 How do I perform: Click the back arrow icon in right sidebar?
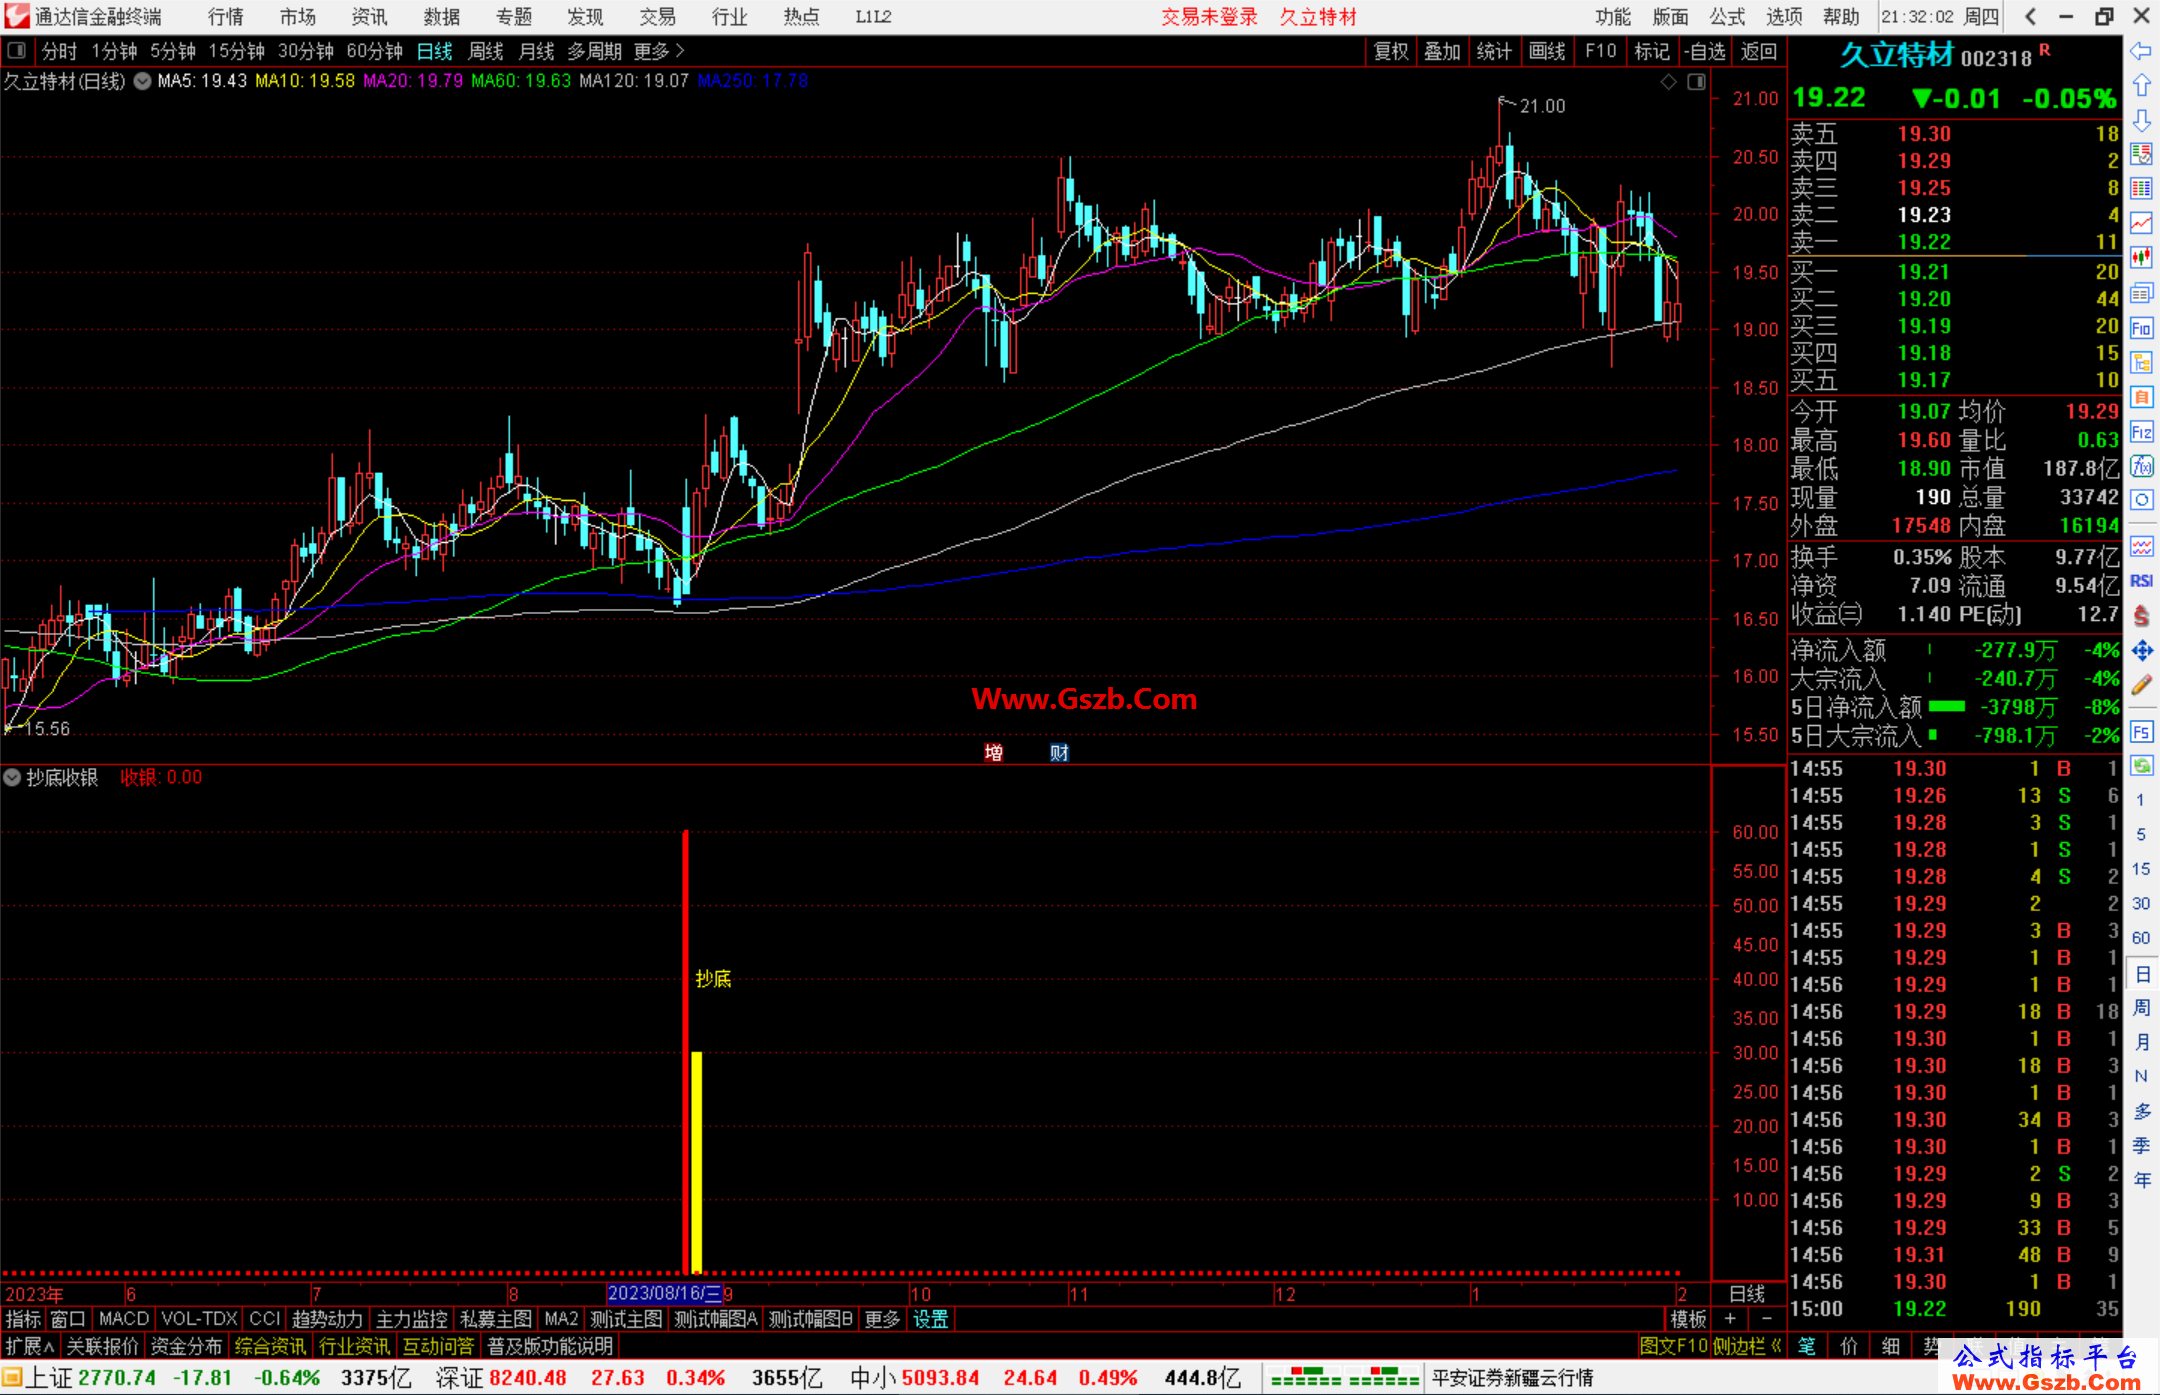pos(2141,51)
